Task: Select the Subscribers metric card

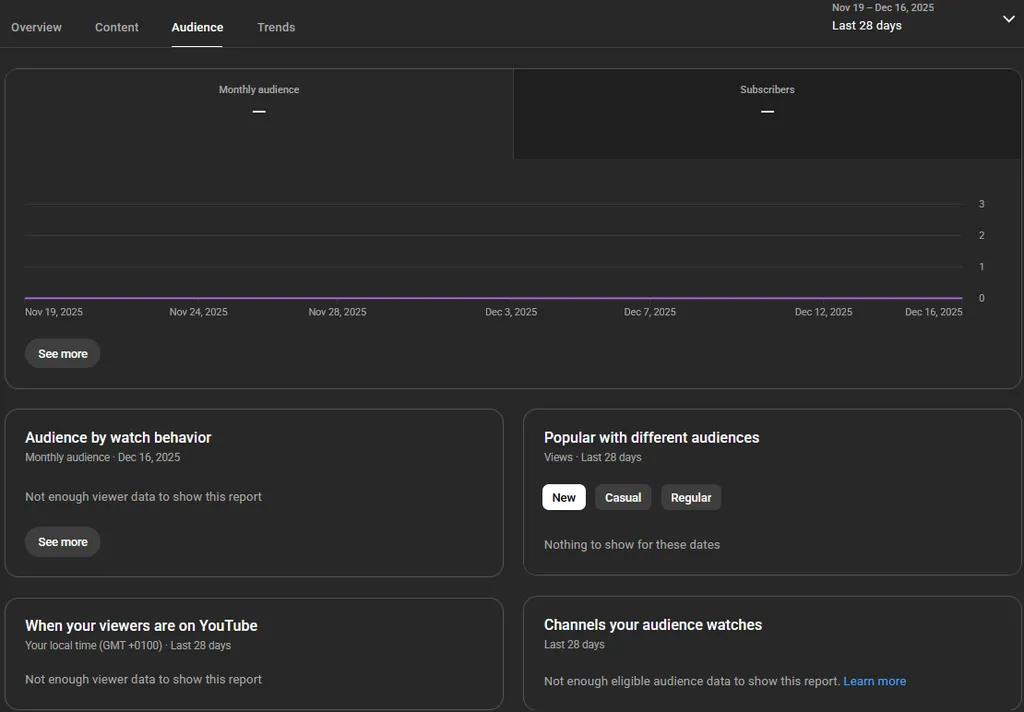Action: (767, 101)
